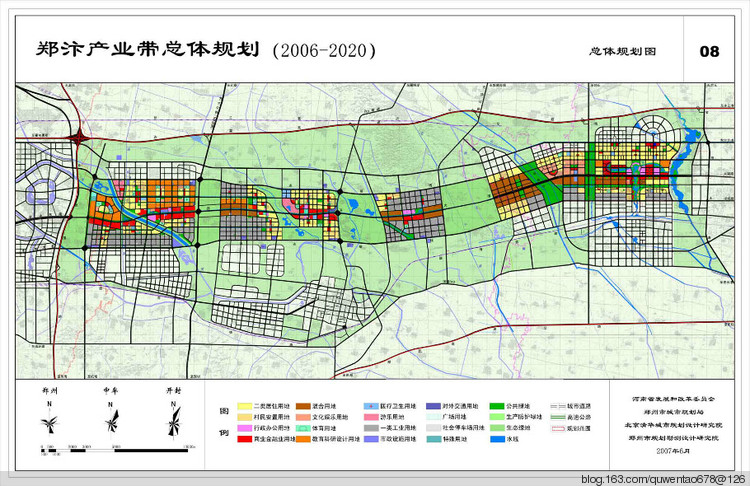The width and height of the screenshot is (750, 486).
Task: Click the urban road line symbol in legend
Action: [558, 406]
